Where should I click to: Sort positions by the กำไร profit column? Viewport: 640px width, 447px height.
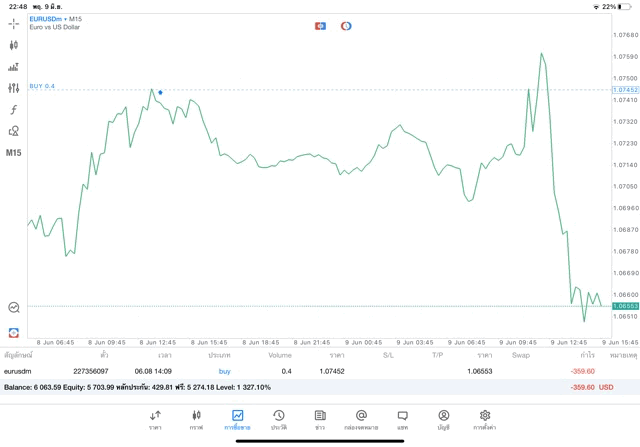pos(586,355)
